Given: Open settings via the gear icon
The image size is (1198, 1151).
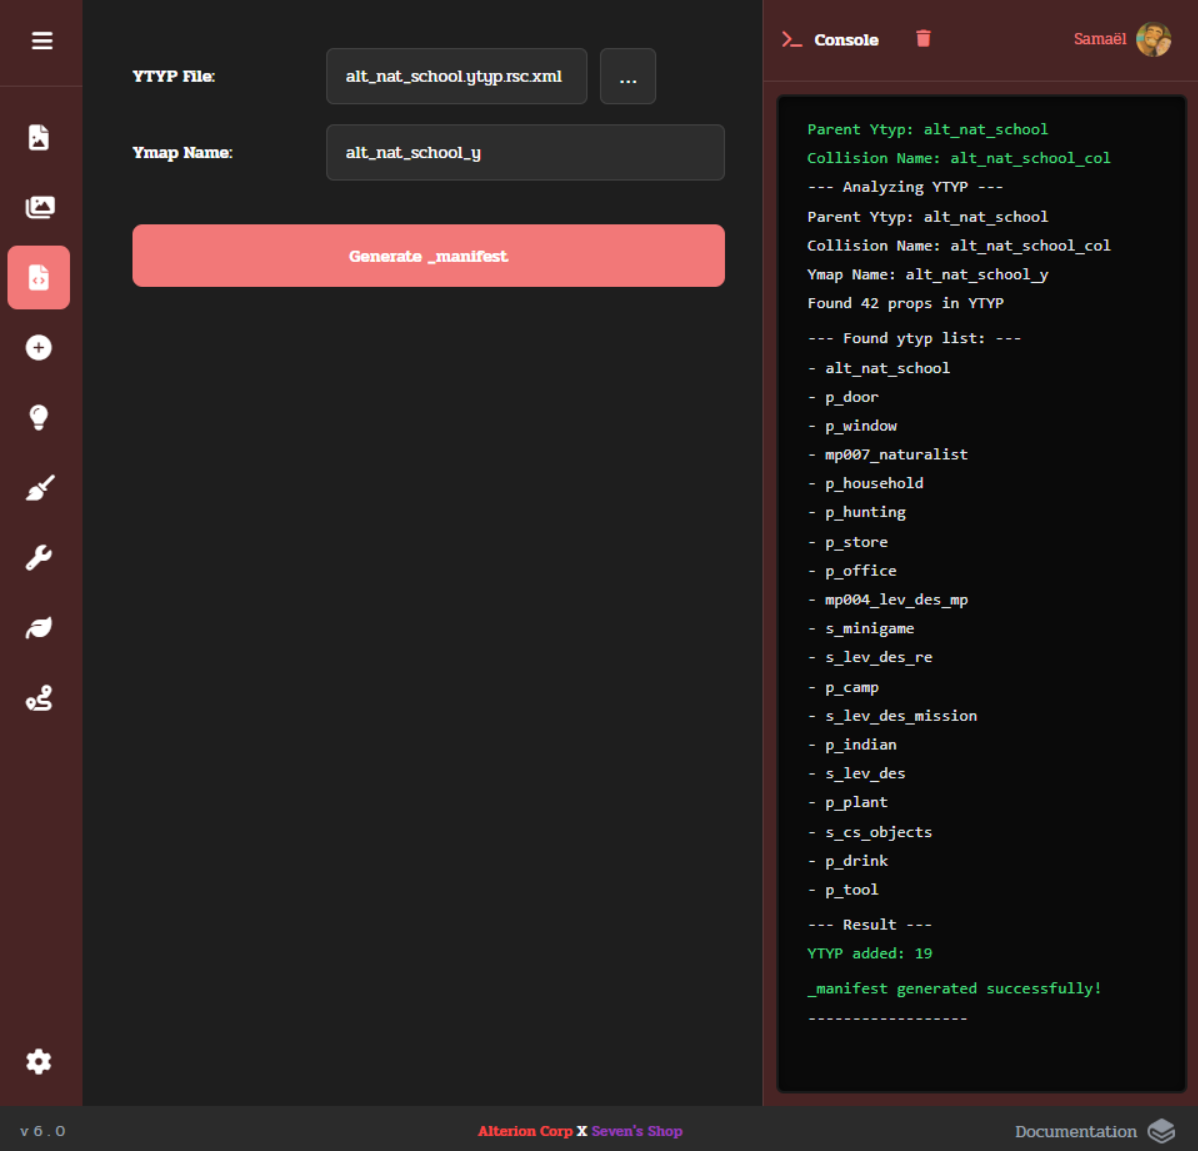Looking at the screenshot, I should pyautogui.click(x=39, y=1061).
